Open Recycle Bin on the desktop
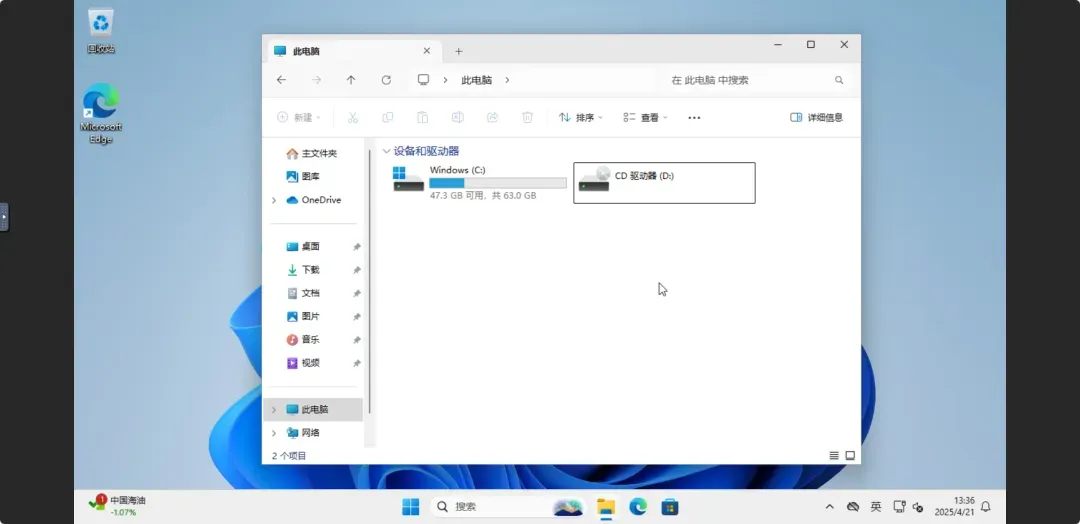The image size is (1080, 524). pos(101,32)
